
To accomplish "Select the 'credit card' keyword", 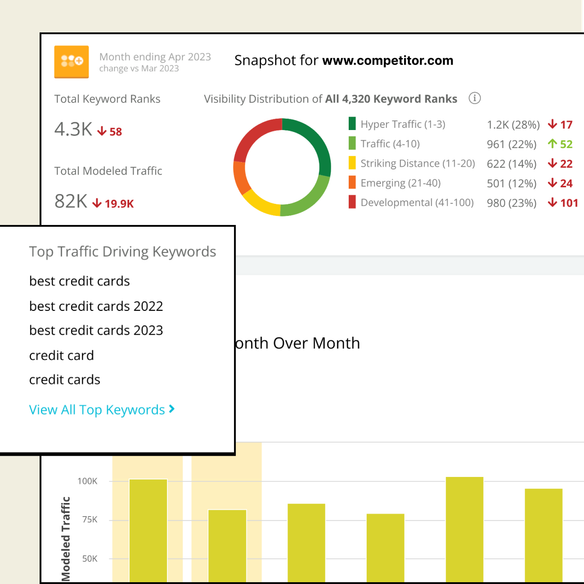I will point(61,355).
